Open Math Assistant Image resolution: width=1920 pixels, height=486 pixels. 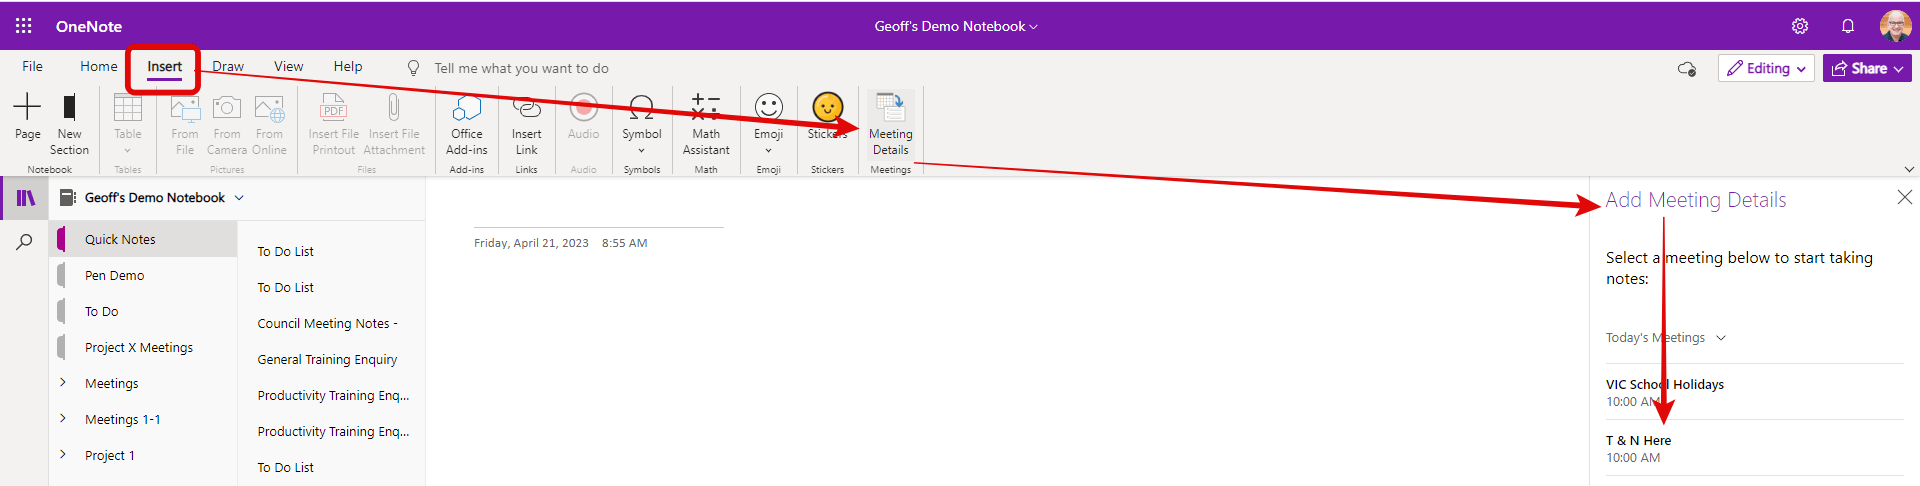[x=706, y=124]
